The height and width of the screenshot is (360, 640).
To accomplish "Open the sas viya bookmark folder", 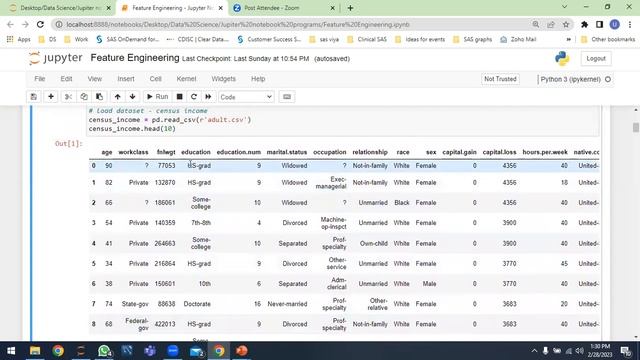I will [x=324, y=40].
